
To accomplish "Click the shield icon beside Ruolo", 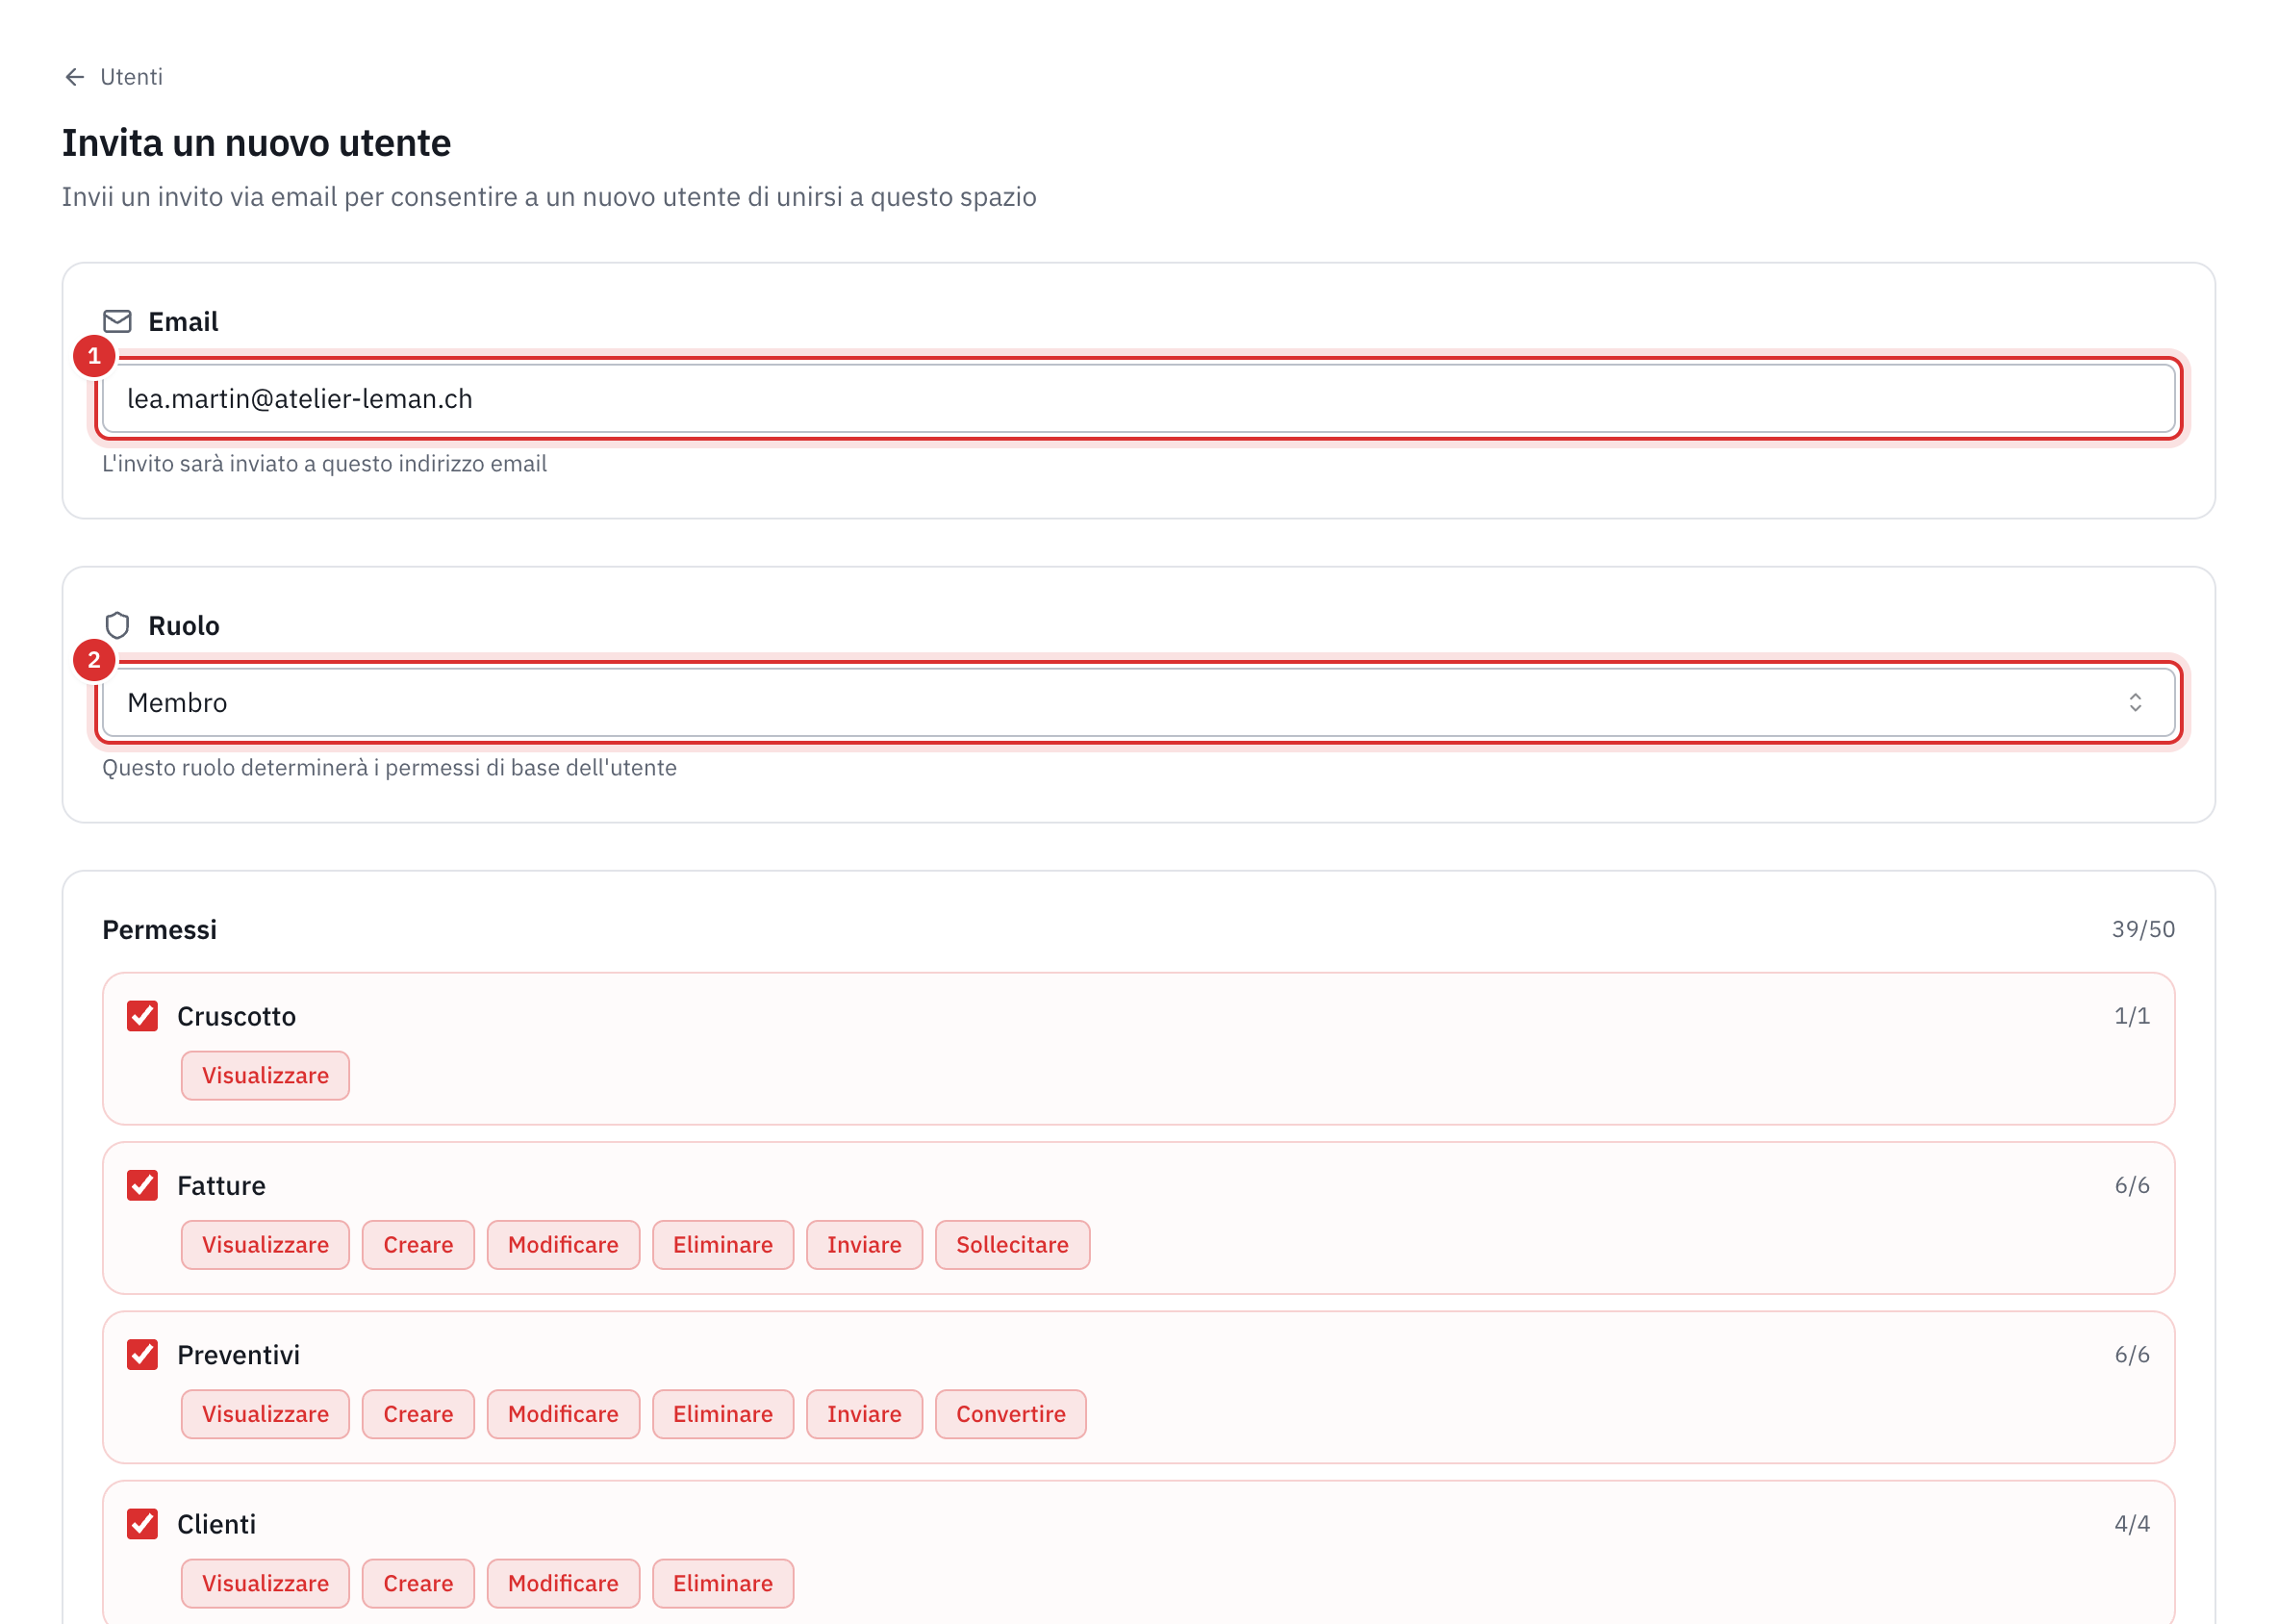I will [x=118, y=625].
